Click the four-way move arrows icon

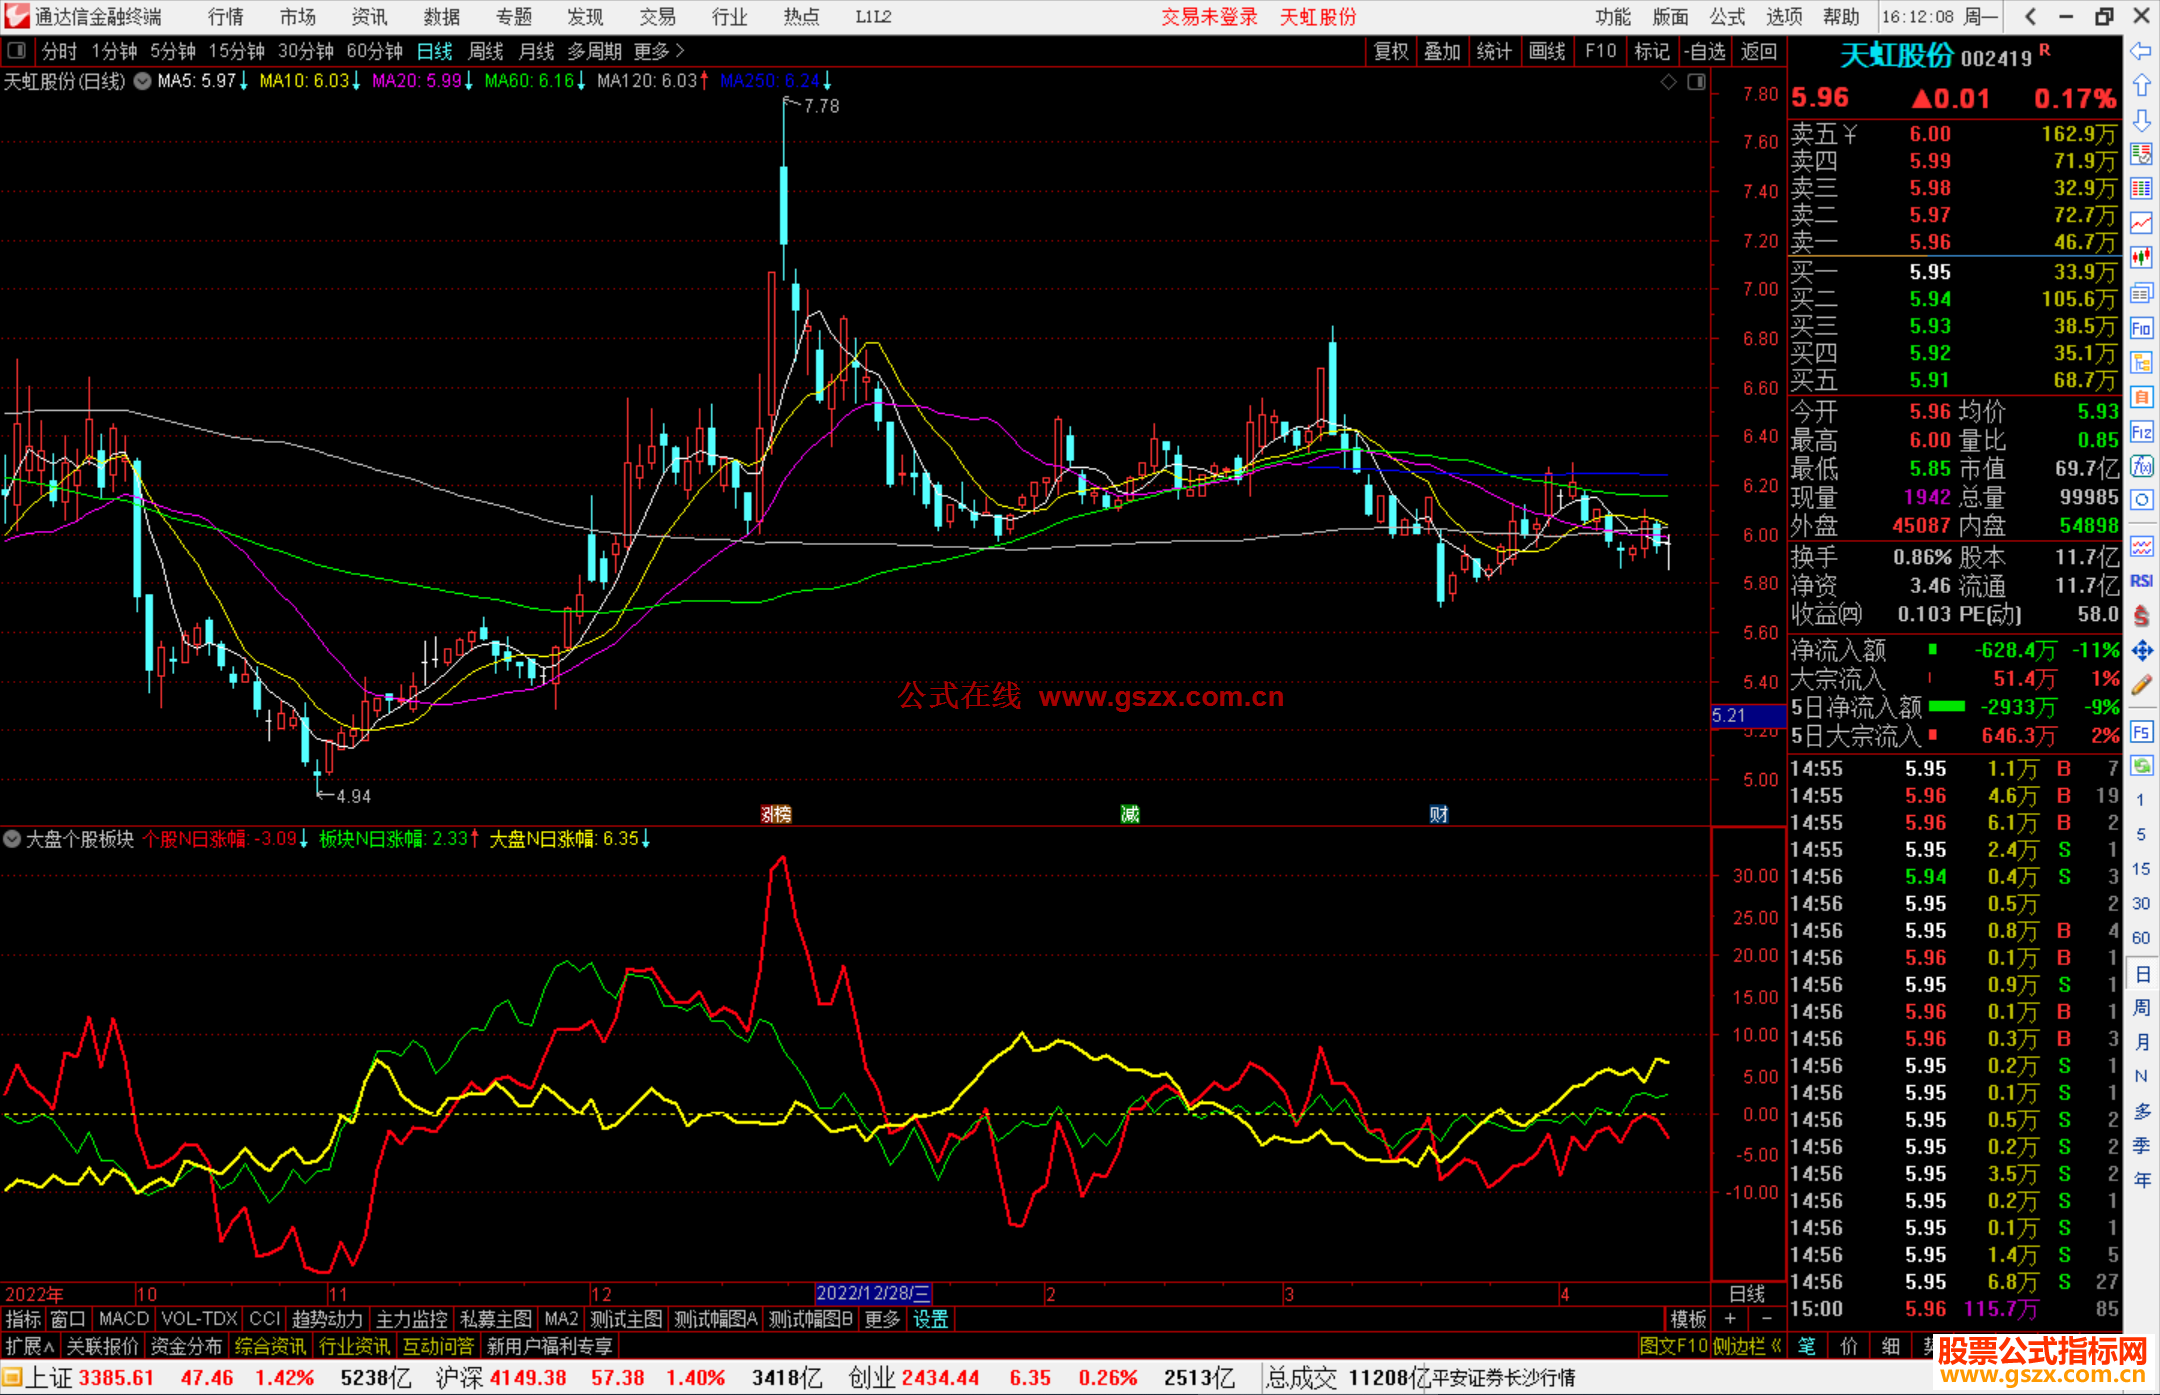tap(2141, 651)
